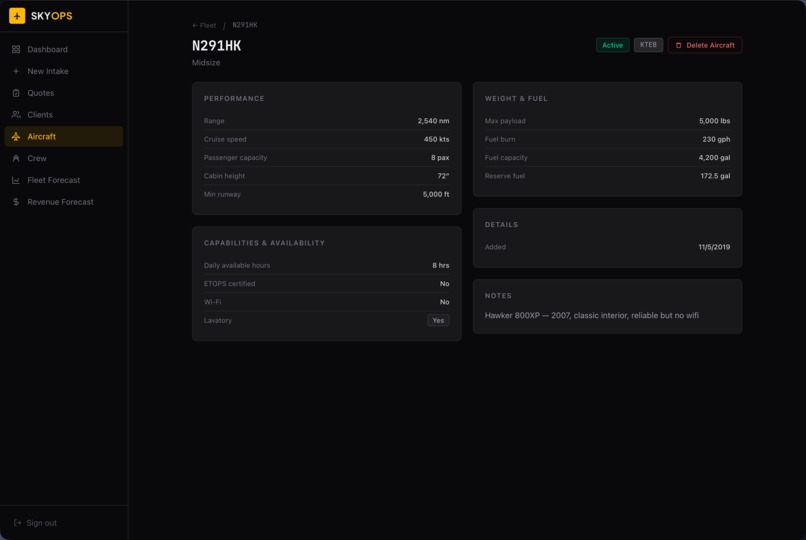Click the Delete Aircraft button
Viewport: 806px width, 540px height.
coord(705,45)
